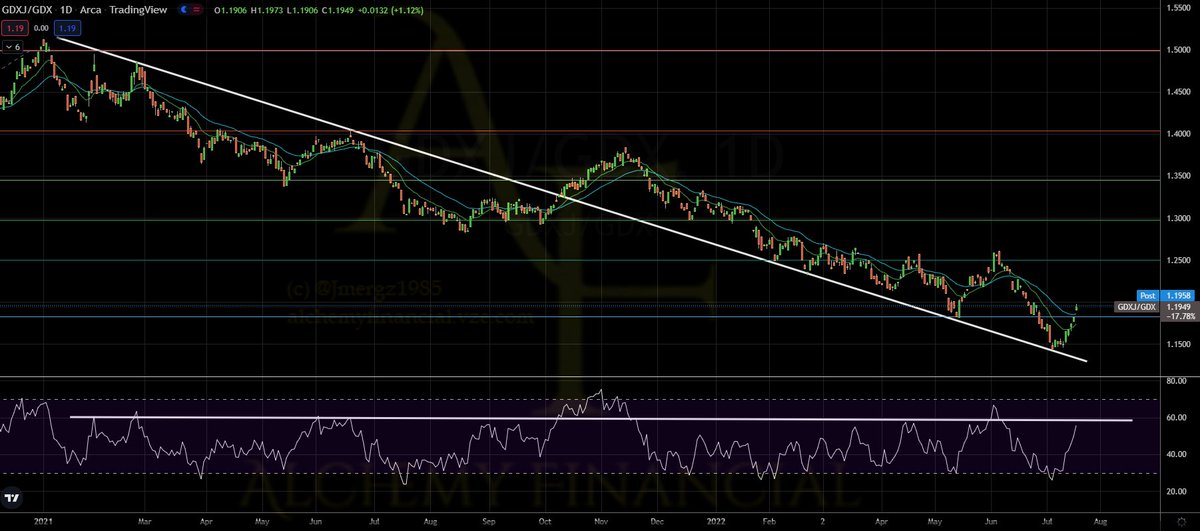The height and width of the screenshot is (531, 1200).
Task: Click the 1.3500 price axis level
Action: click(1178, 176)
